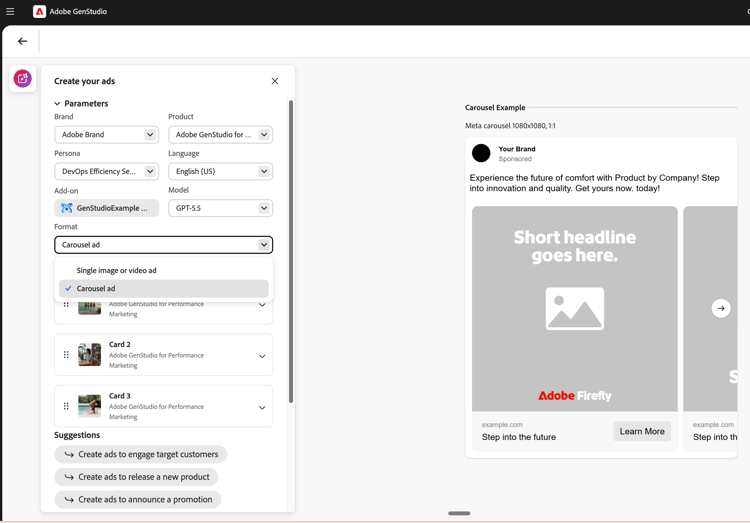Click the Sponsored label

[515, 159]
